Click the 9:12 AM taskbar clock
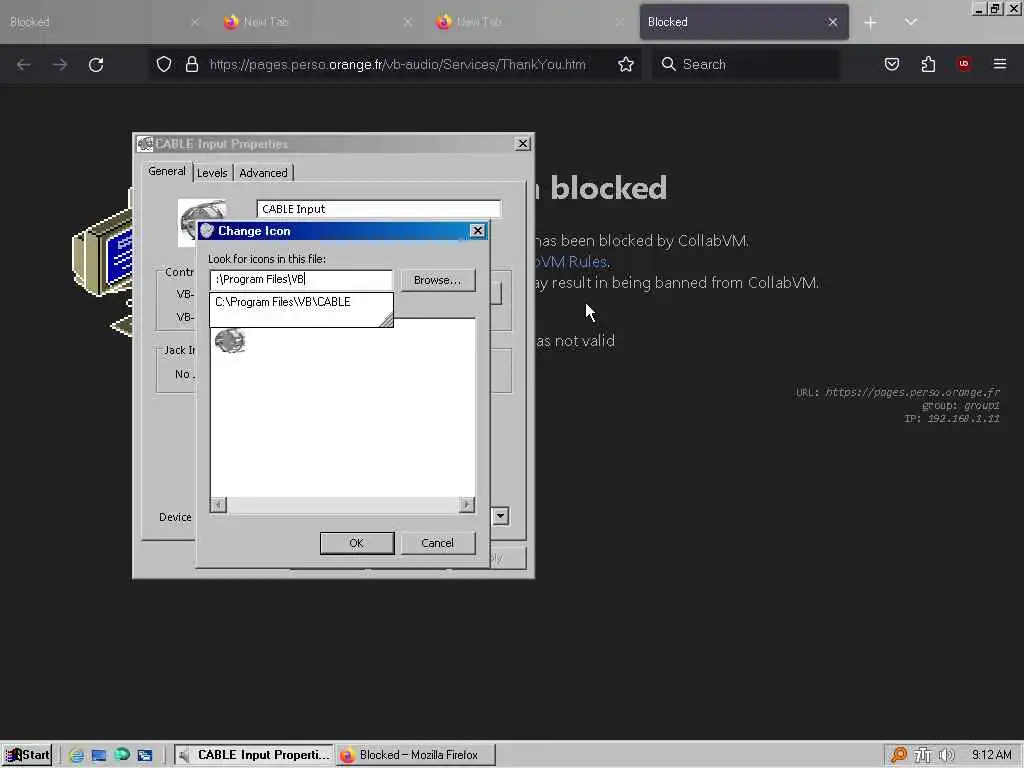 click(x=991, y=755)
